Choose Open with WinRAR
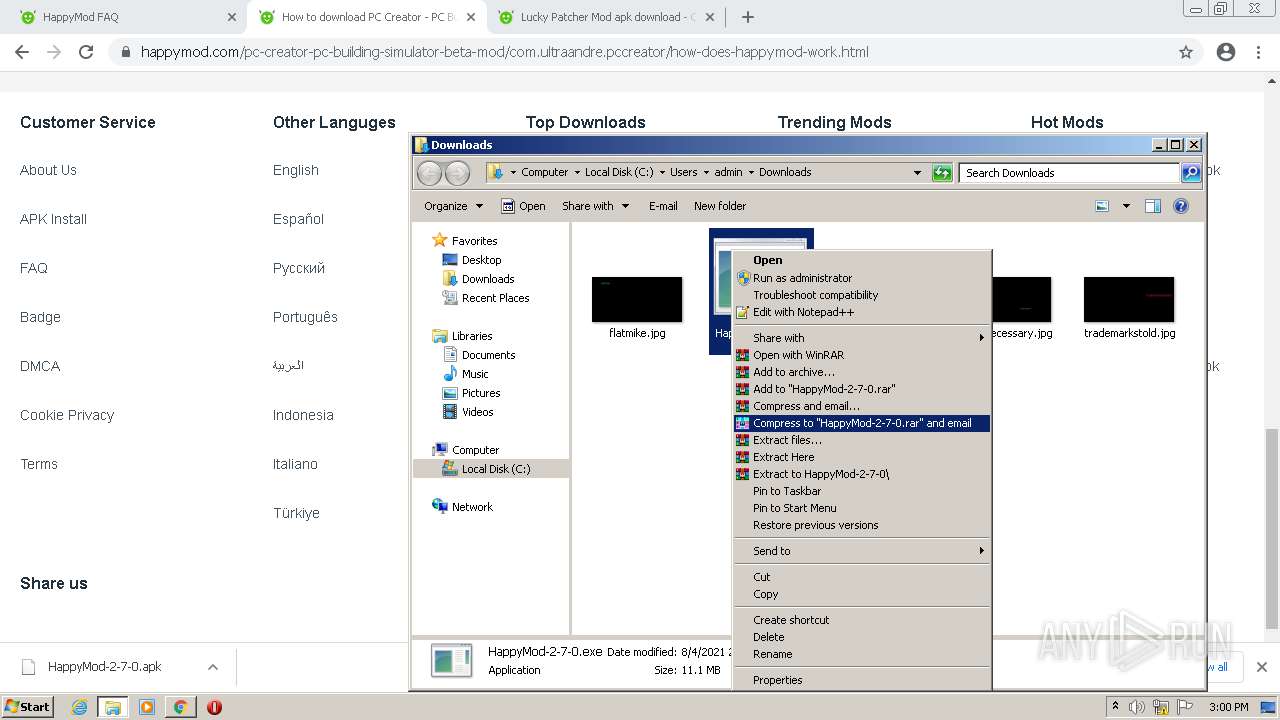Screen dimensions: 1280x720 pyautogui.click(x=862, y=355)
